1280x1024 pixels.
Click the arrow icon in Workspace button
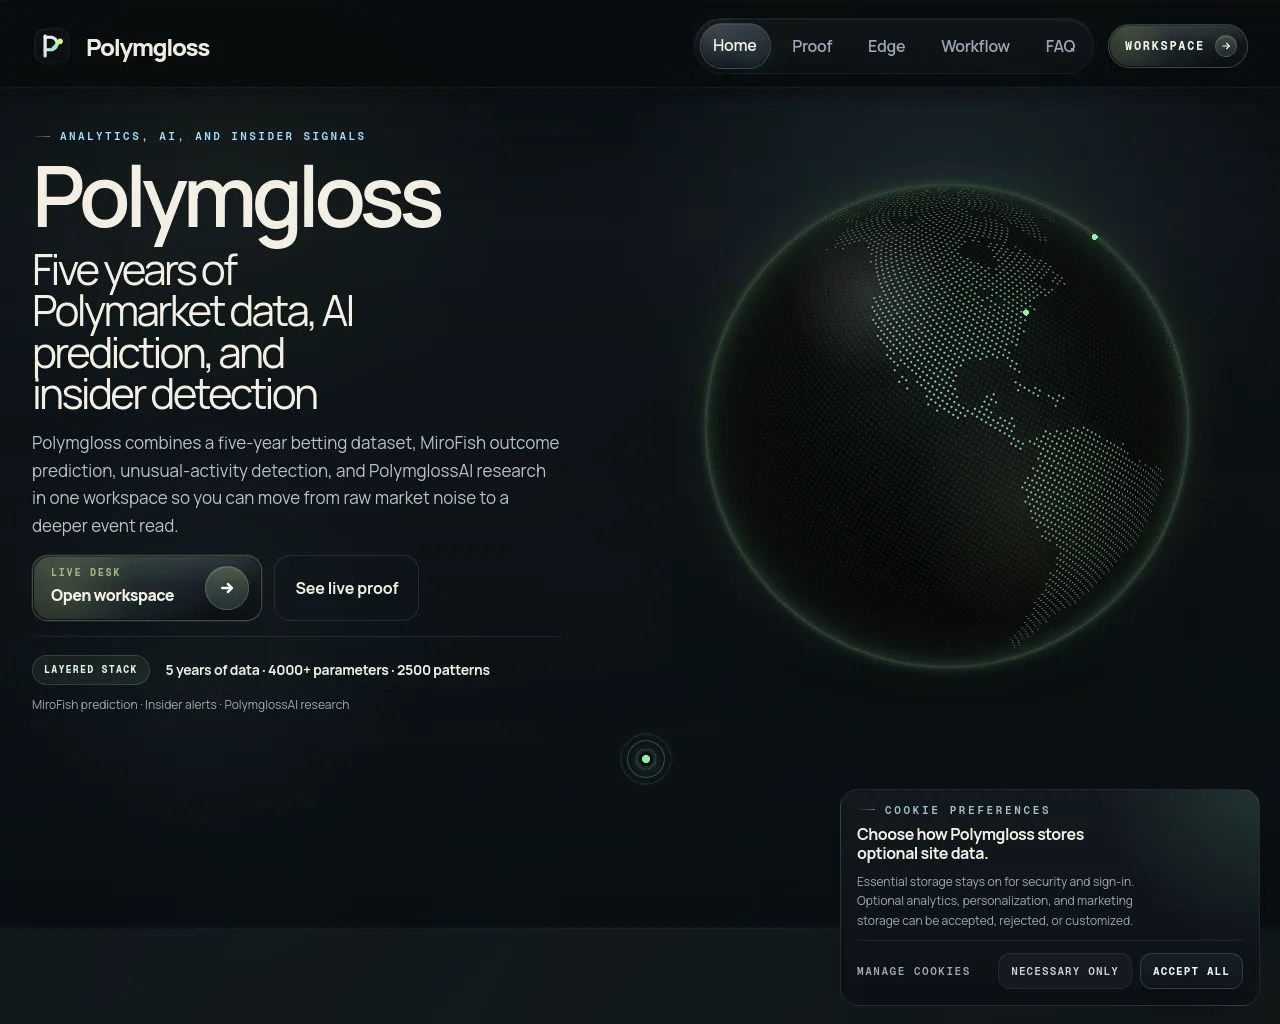[1226, 46]
